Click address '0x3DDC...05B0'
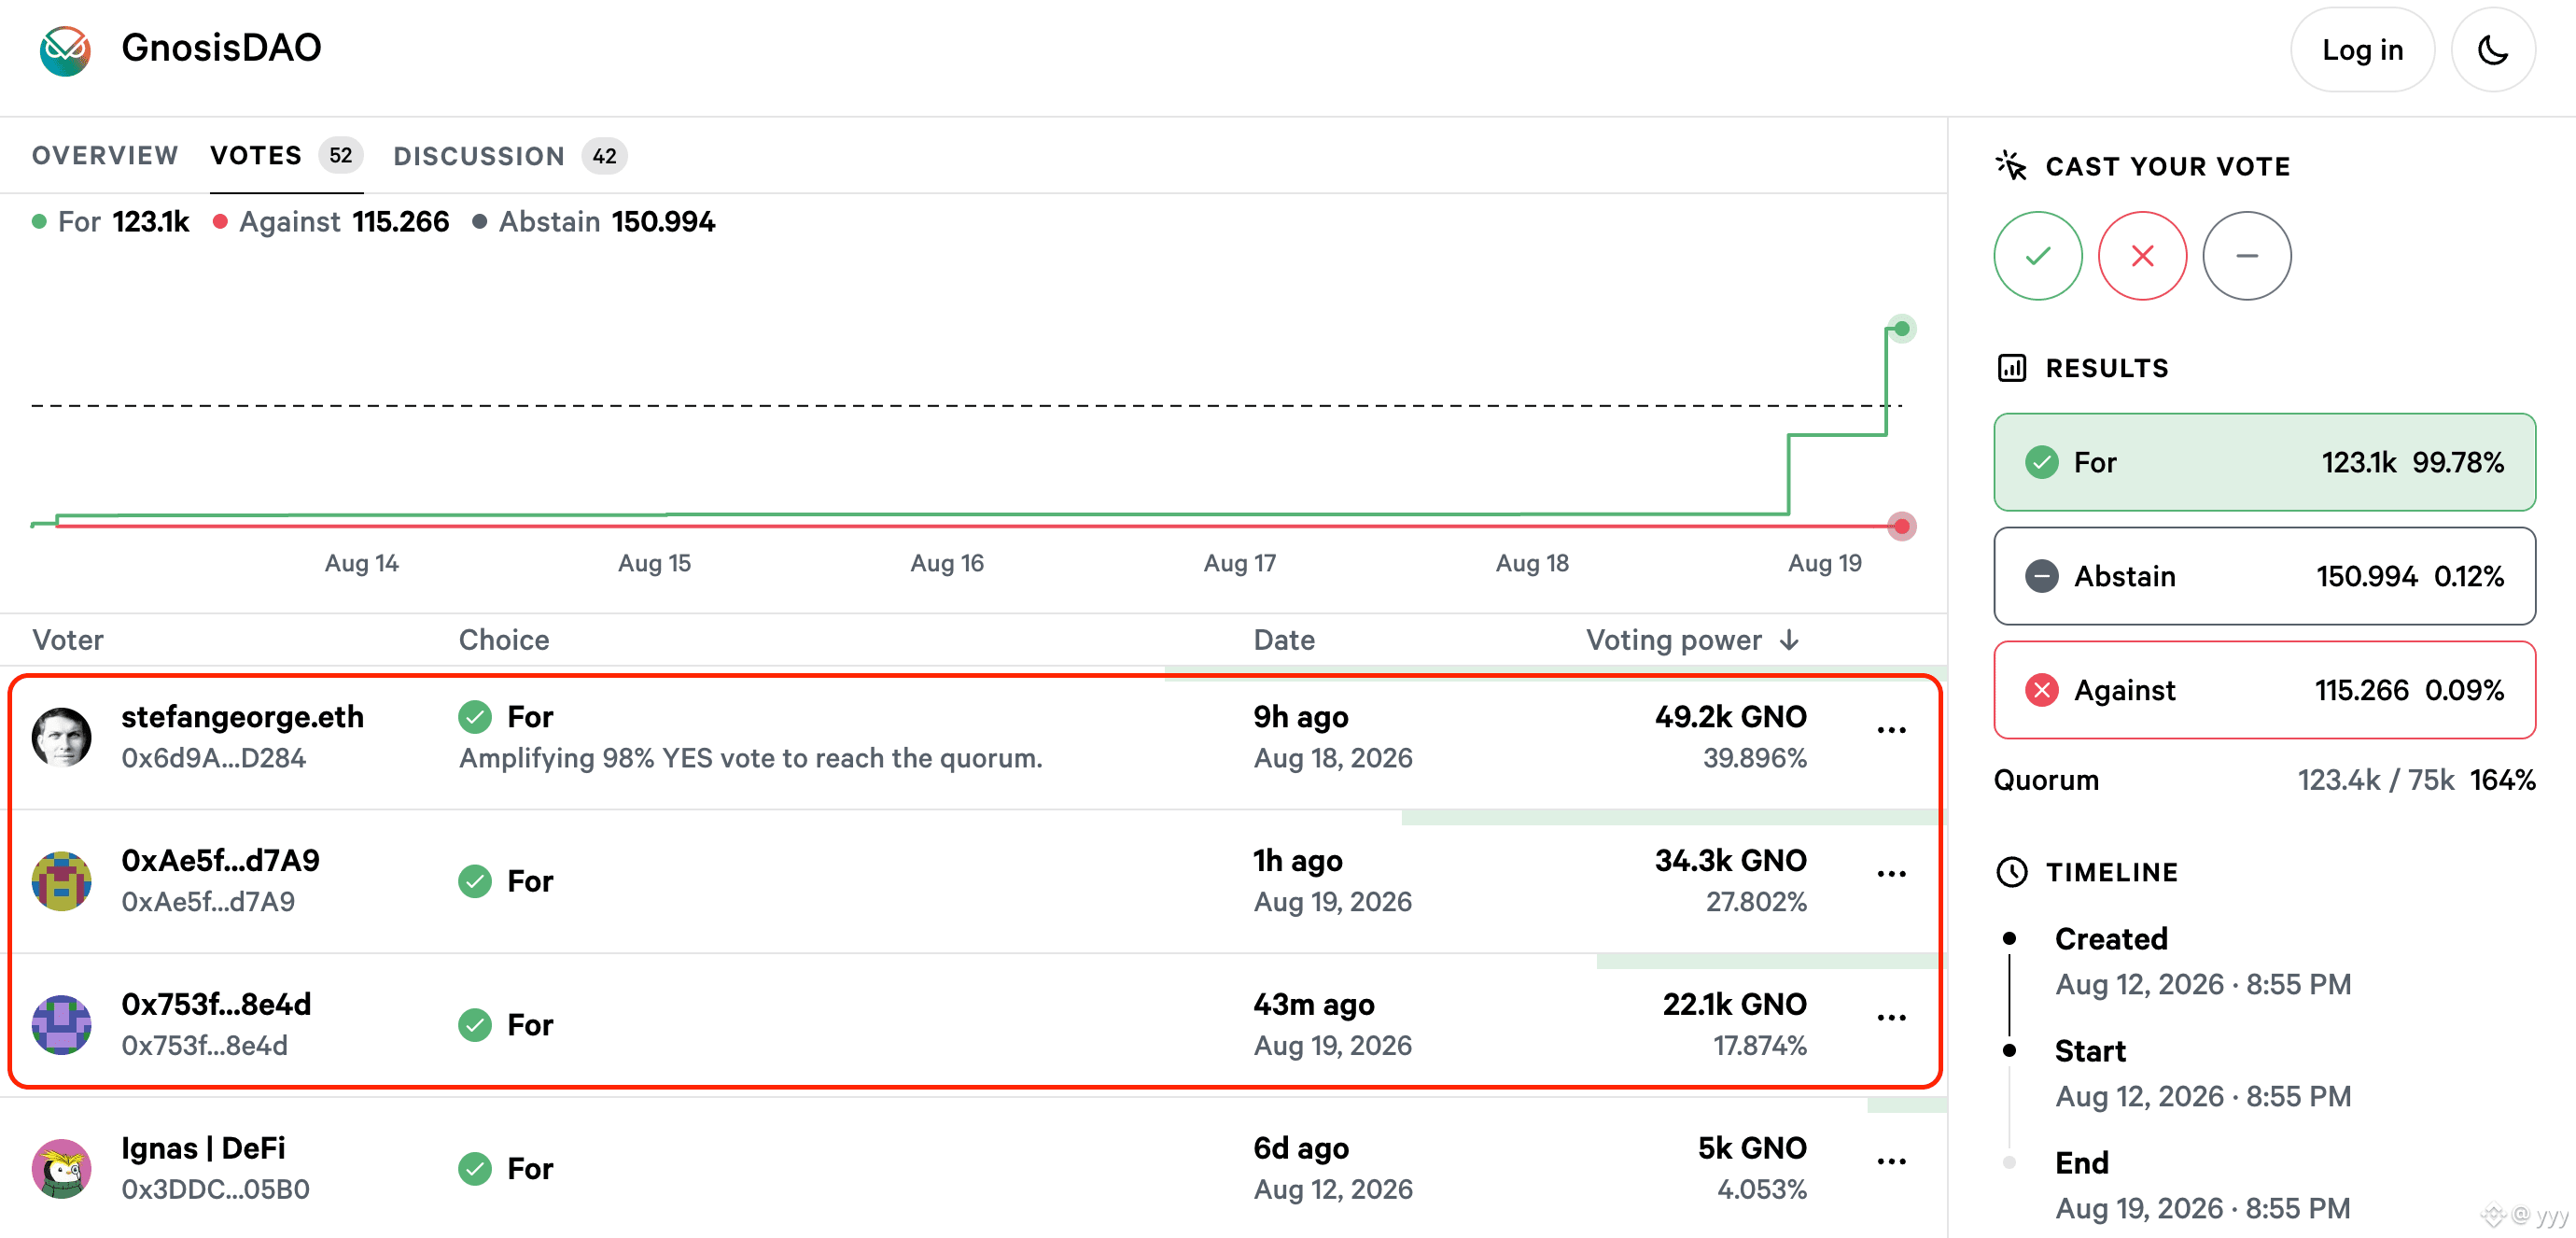The height and width of the screenshot is (1238, 2576). point(215,1190)
